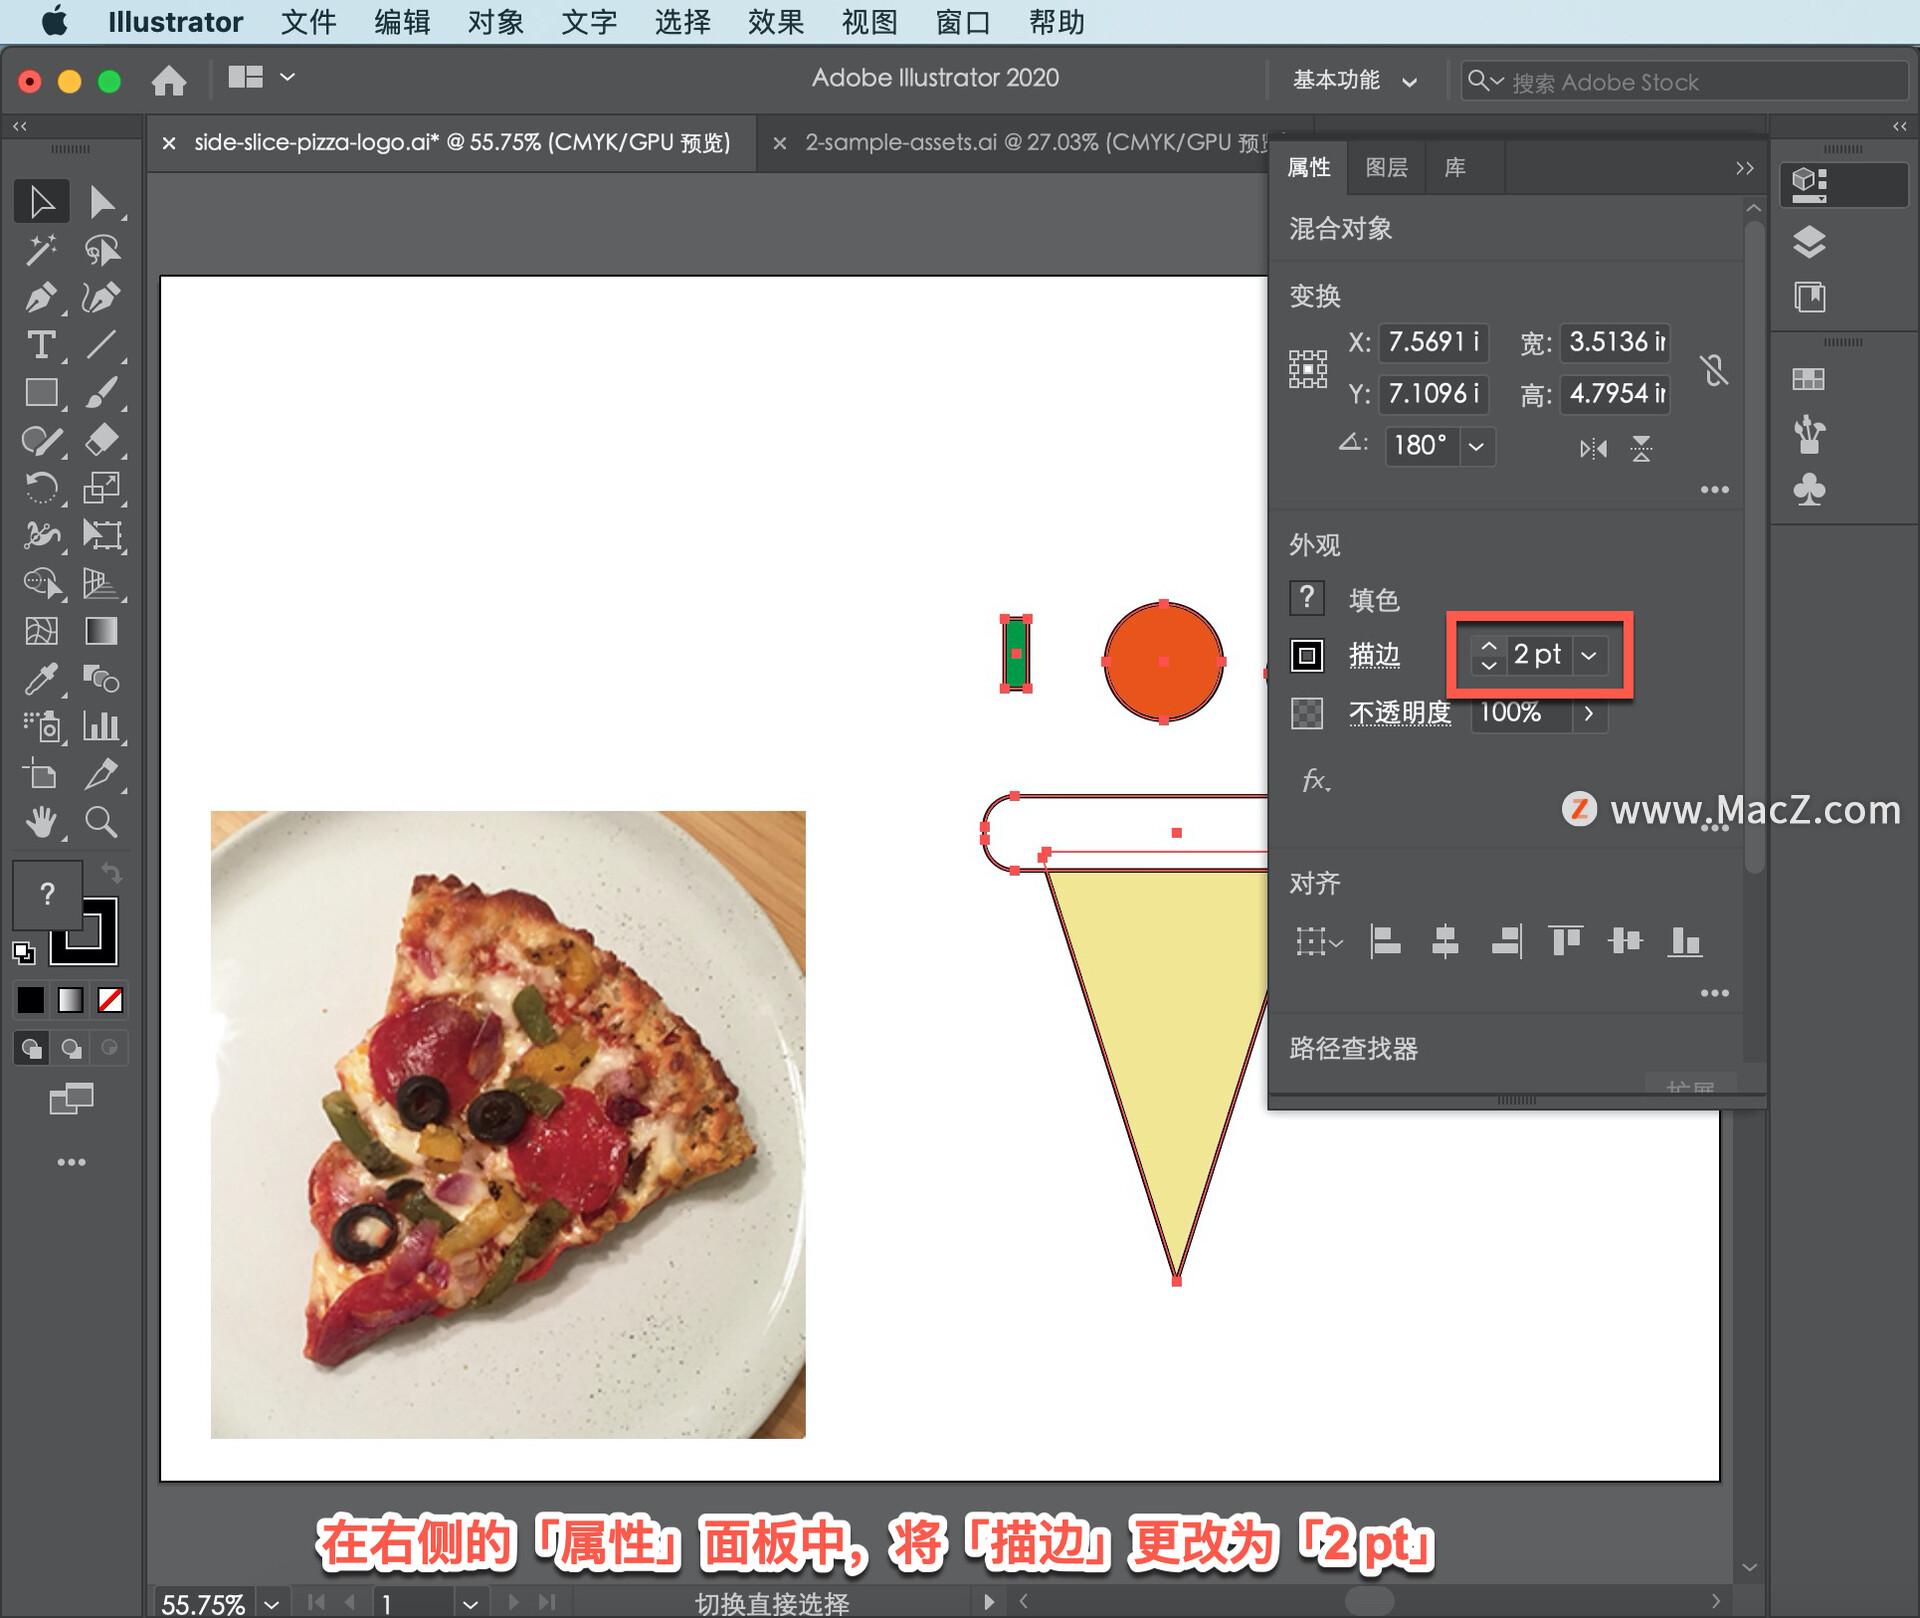This screenshot has height=1618, width=1920.
Task: Click the 不透明度 opacity link
Action: pyautogui.click(x=1399, y=712)
